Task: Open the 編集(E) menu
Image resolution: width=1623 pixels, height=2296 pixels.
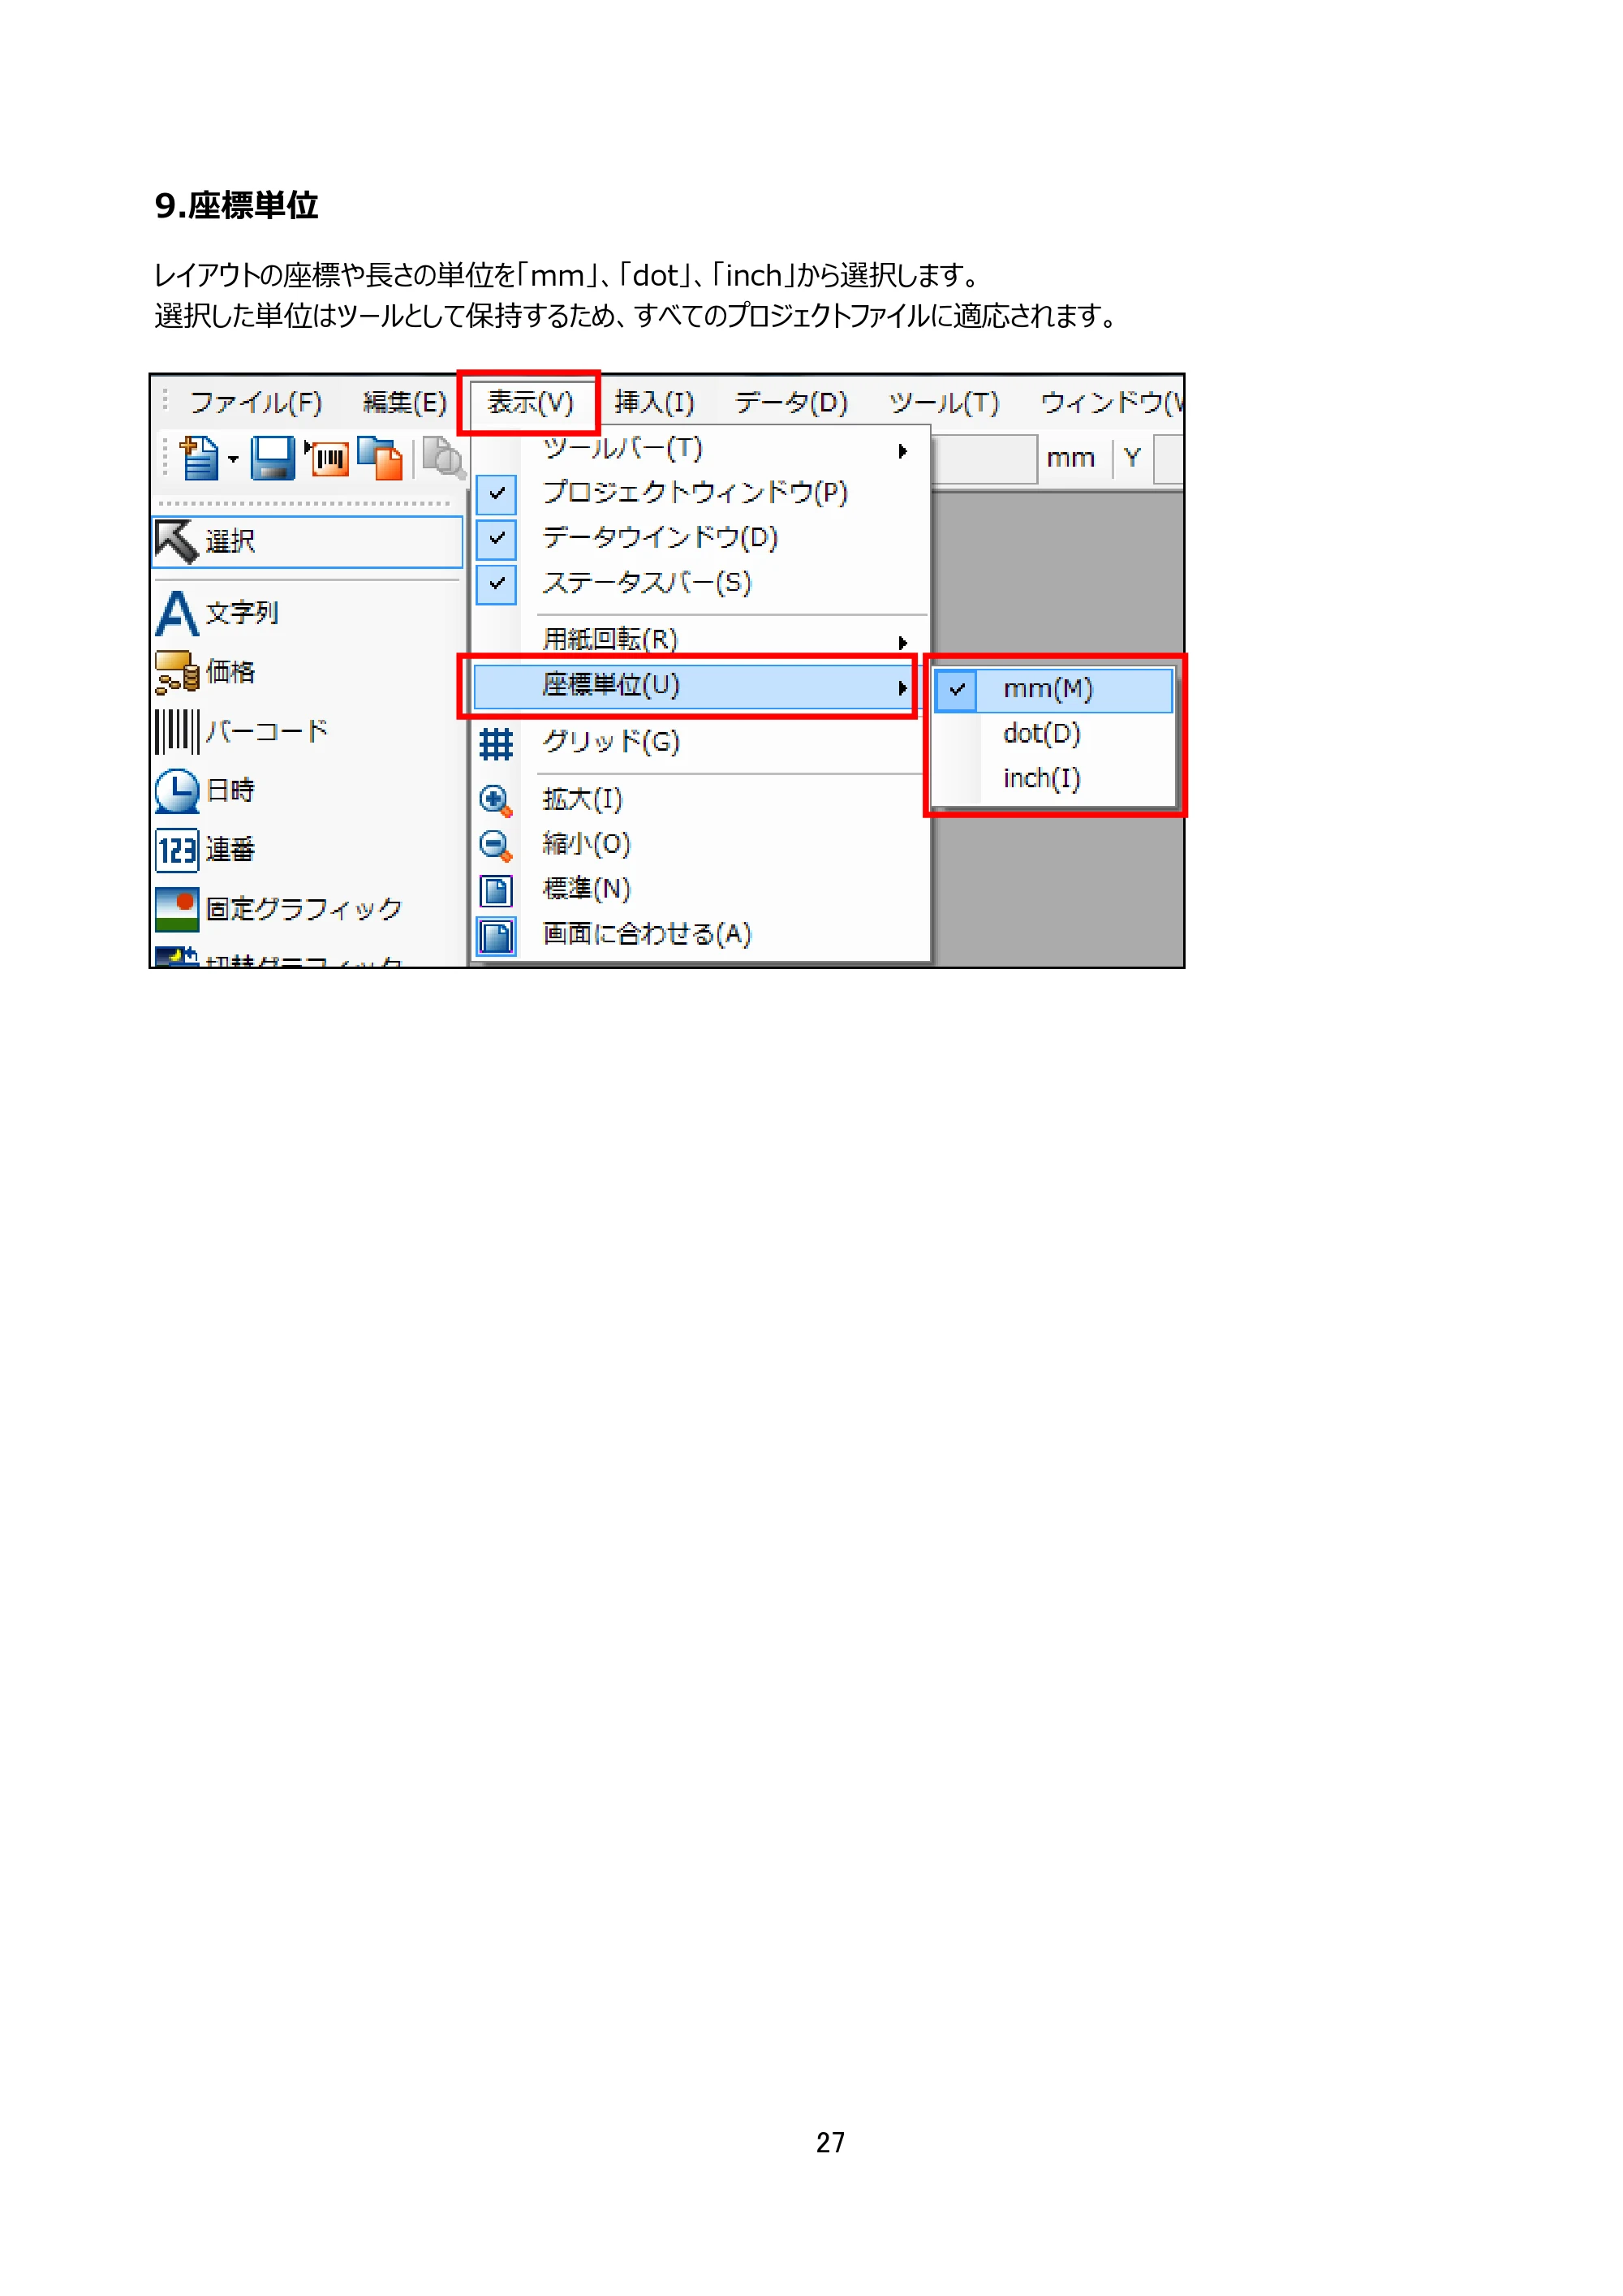Action: [x=405, y=403]
